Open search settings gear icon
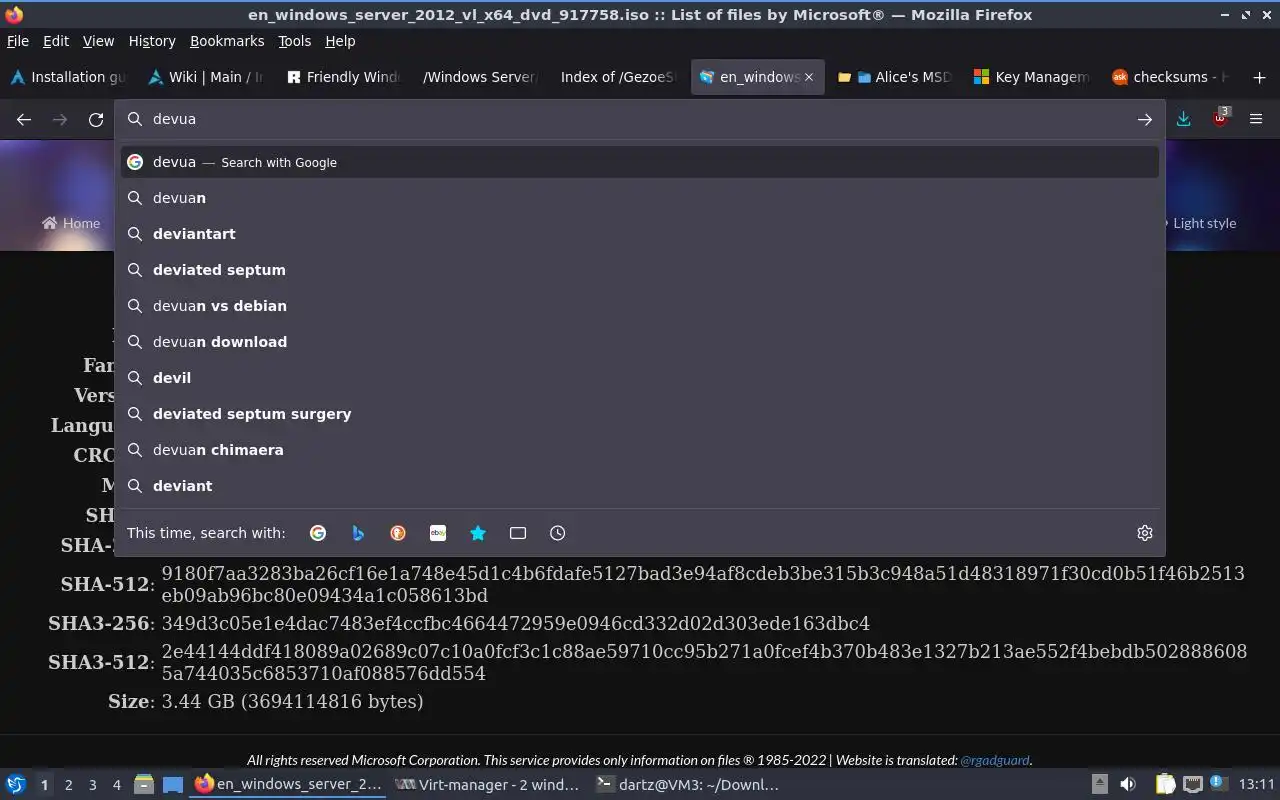The width and height of the screenshot is (1280, 800). (x=1145, y=533)
